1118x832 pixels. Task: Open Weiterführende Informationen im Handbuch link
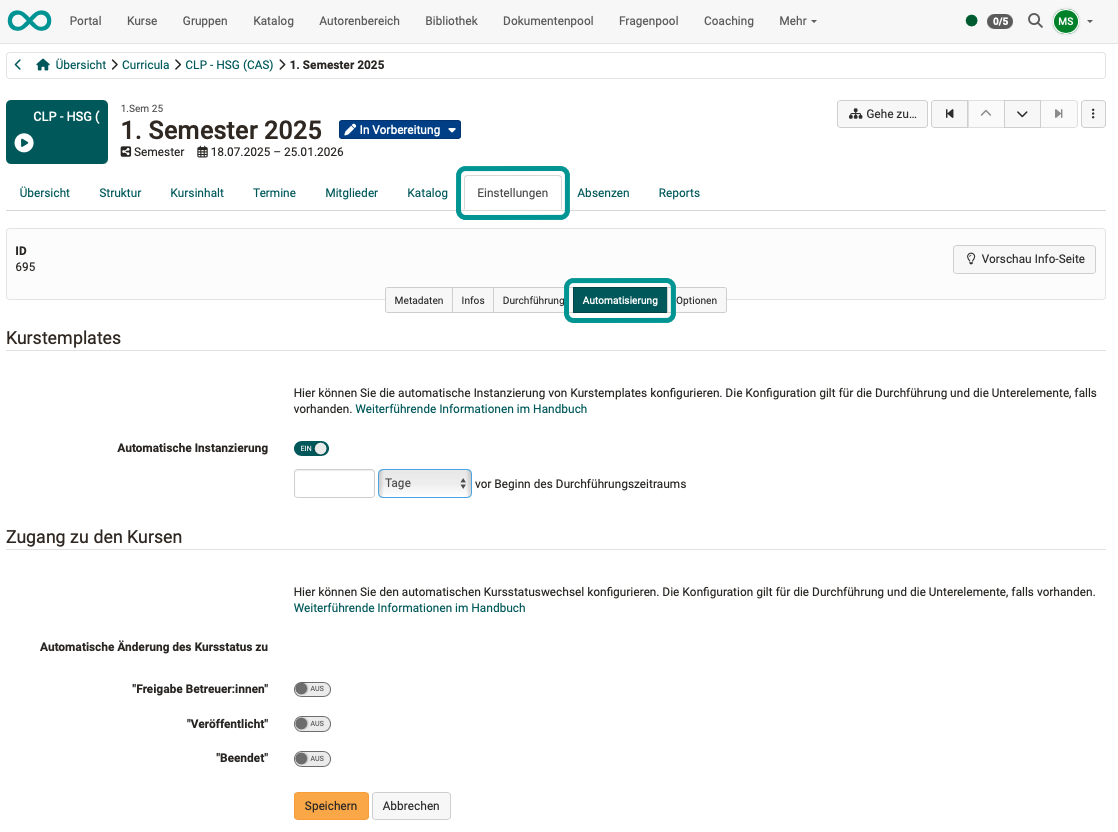pyautogui.click(x=470, y=409)
